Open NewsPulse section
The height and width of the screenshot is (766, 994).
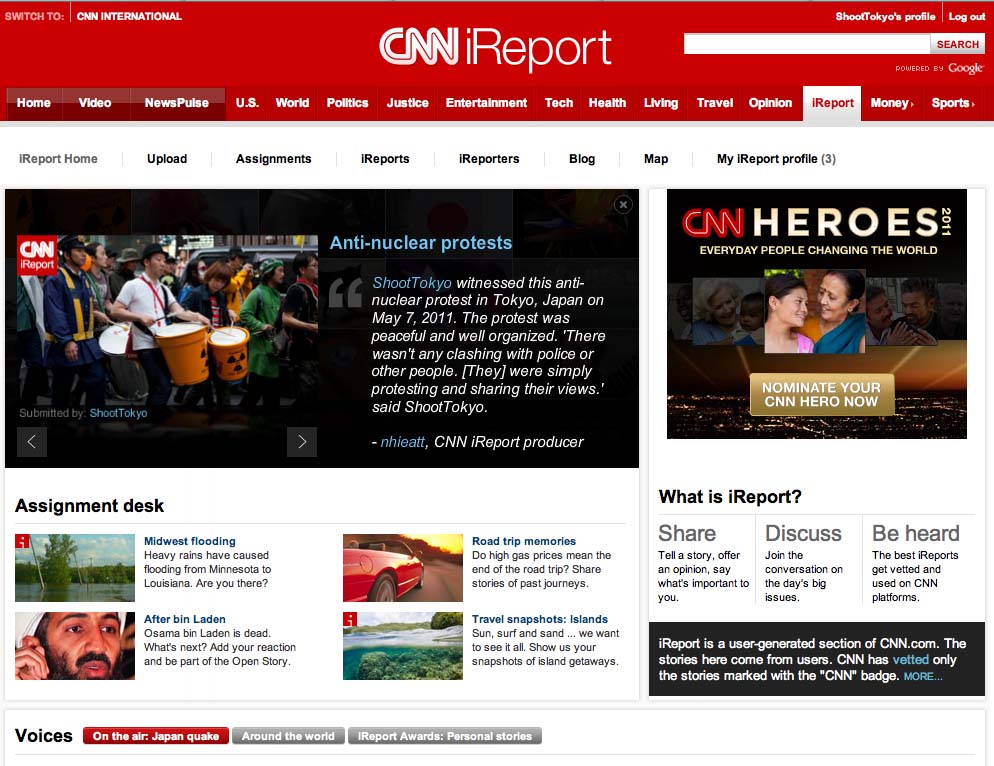tap(177, 103)
